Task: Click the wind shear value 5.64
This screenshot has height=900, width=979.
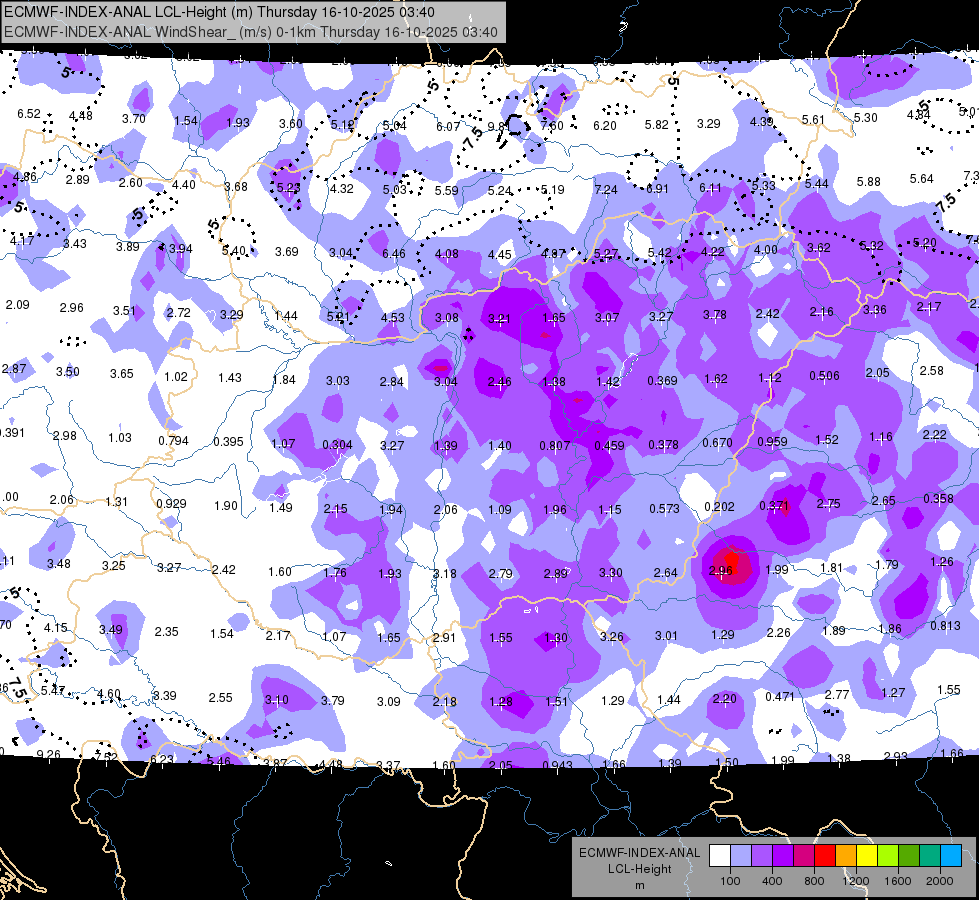Action: [922, 179]
